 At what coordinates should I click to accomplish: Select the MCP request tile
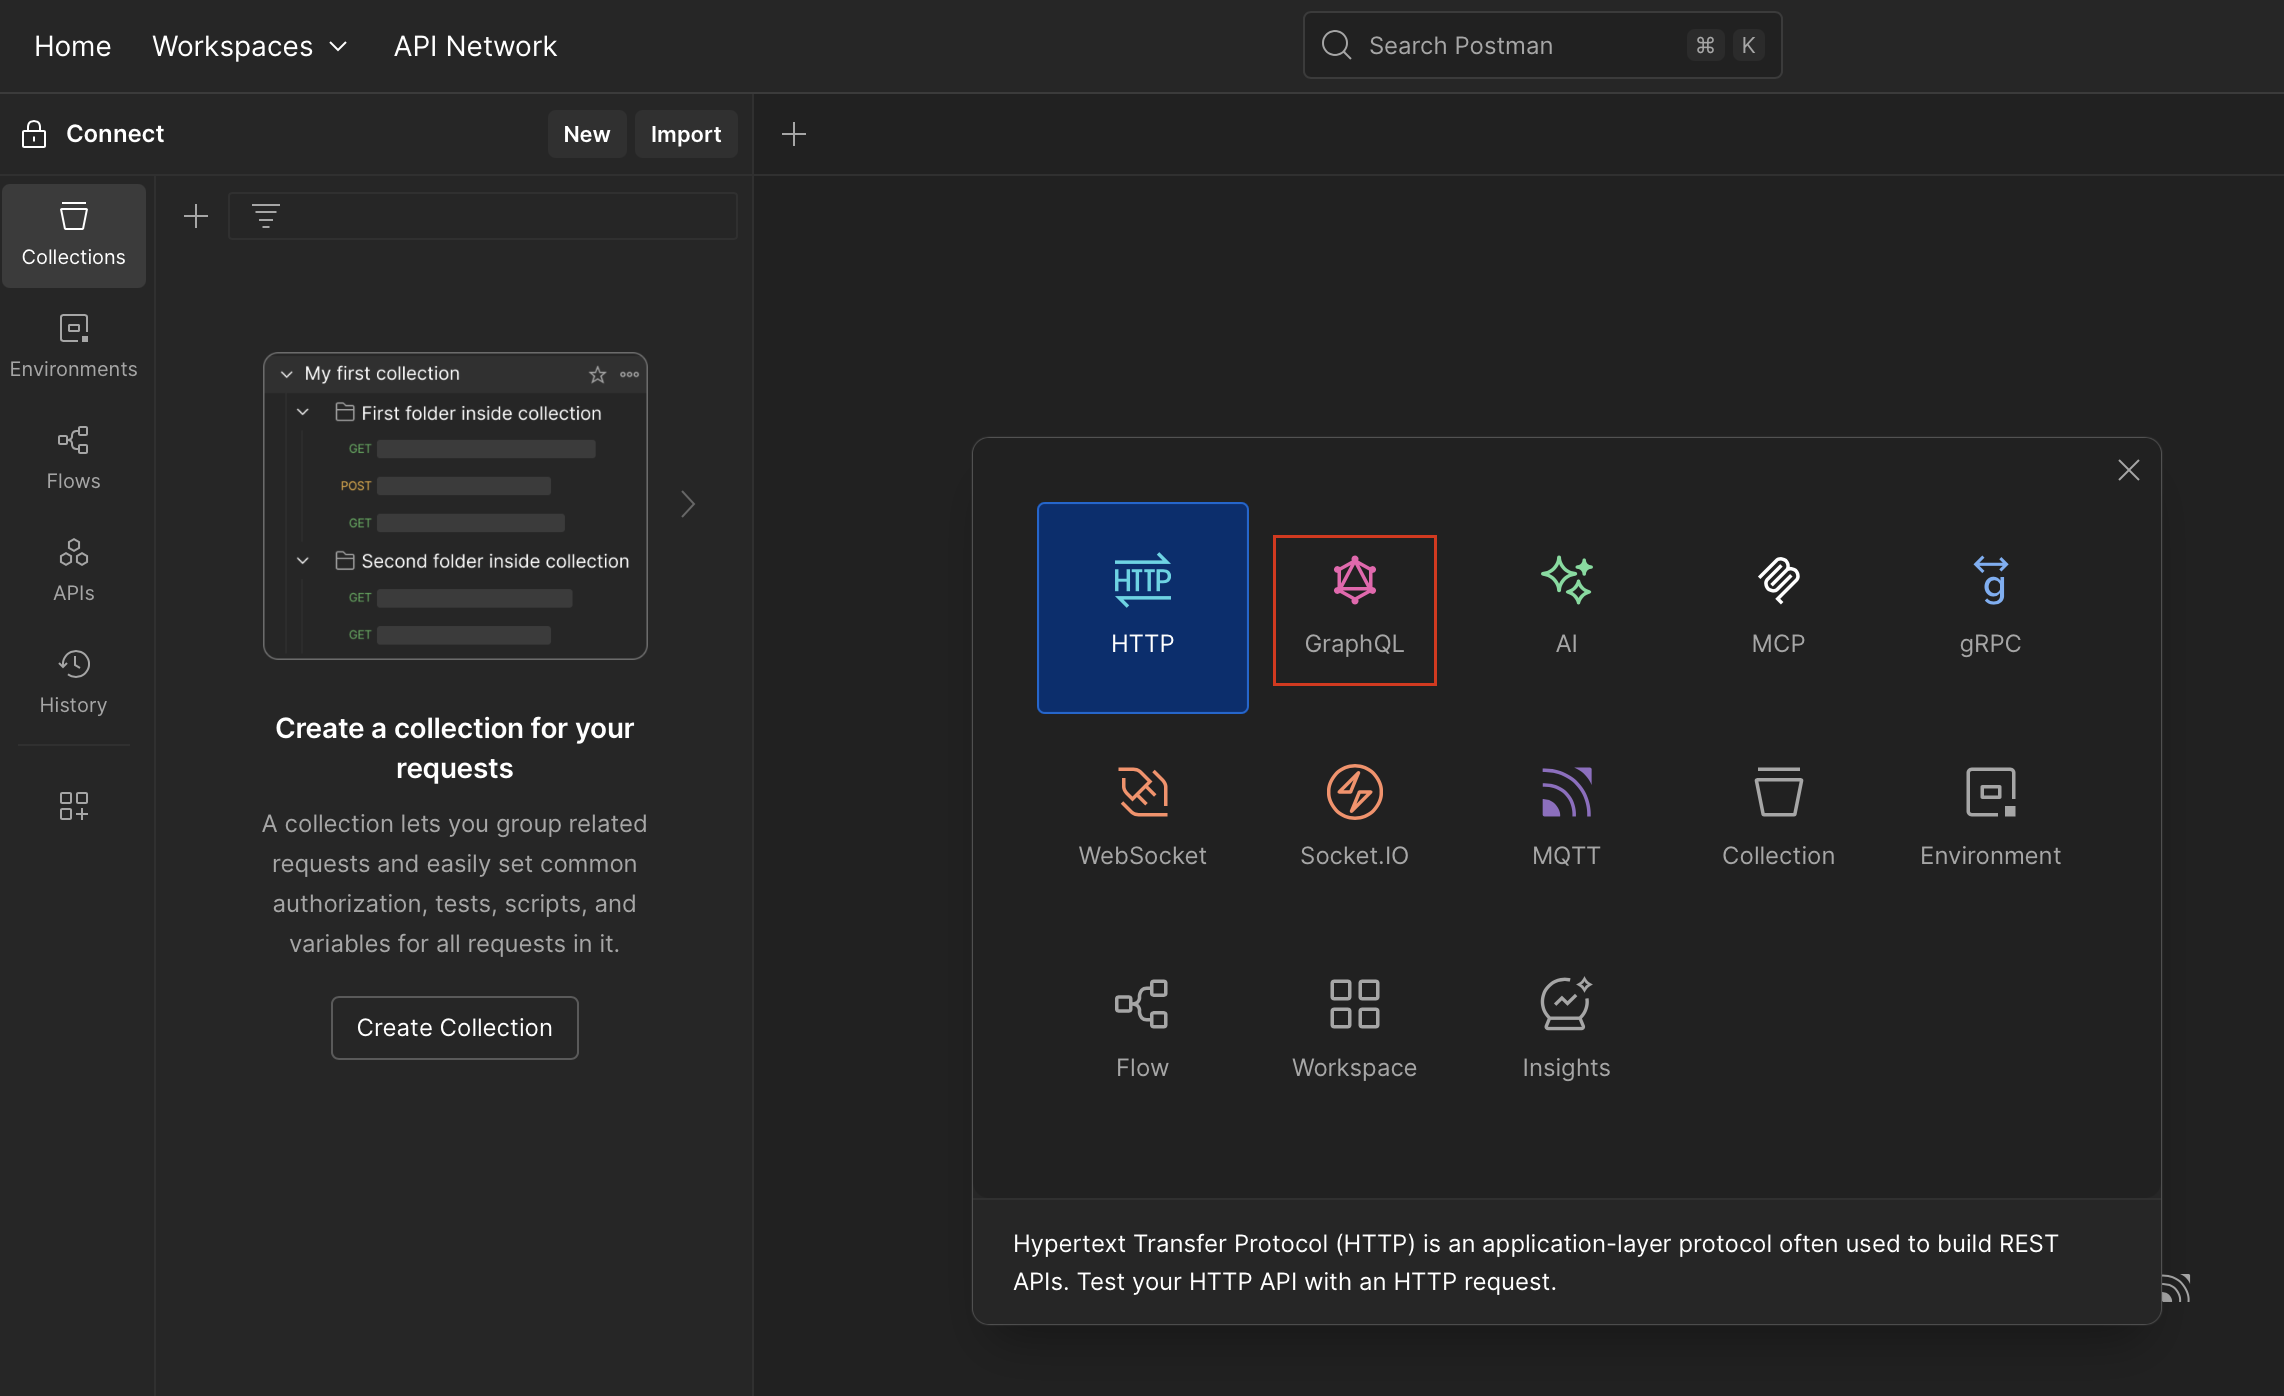1778,607
